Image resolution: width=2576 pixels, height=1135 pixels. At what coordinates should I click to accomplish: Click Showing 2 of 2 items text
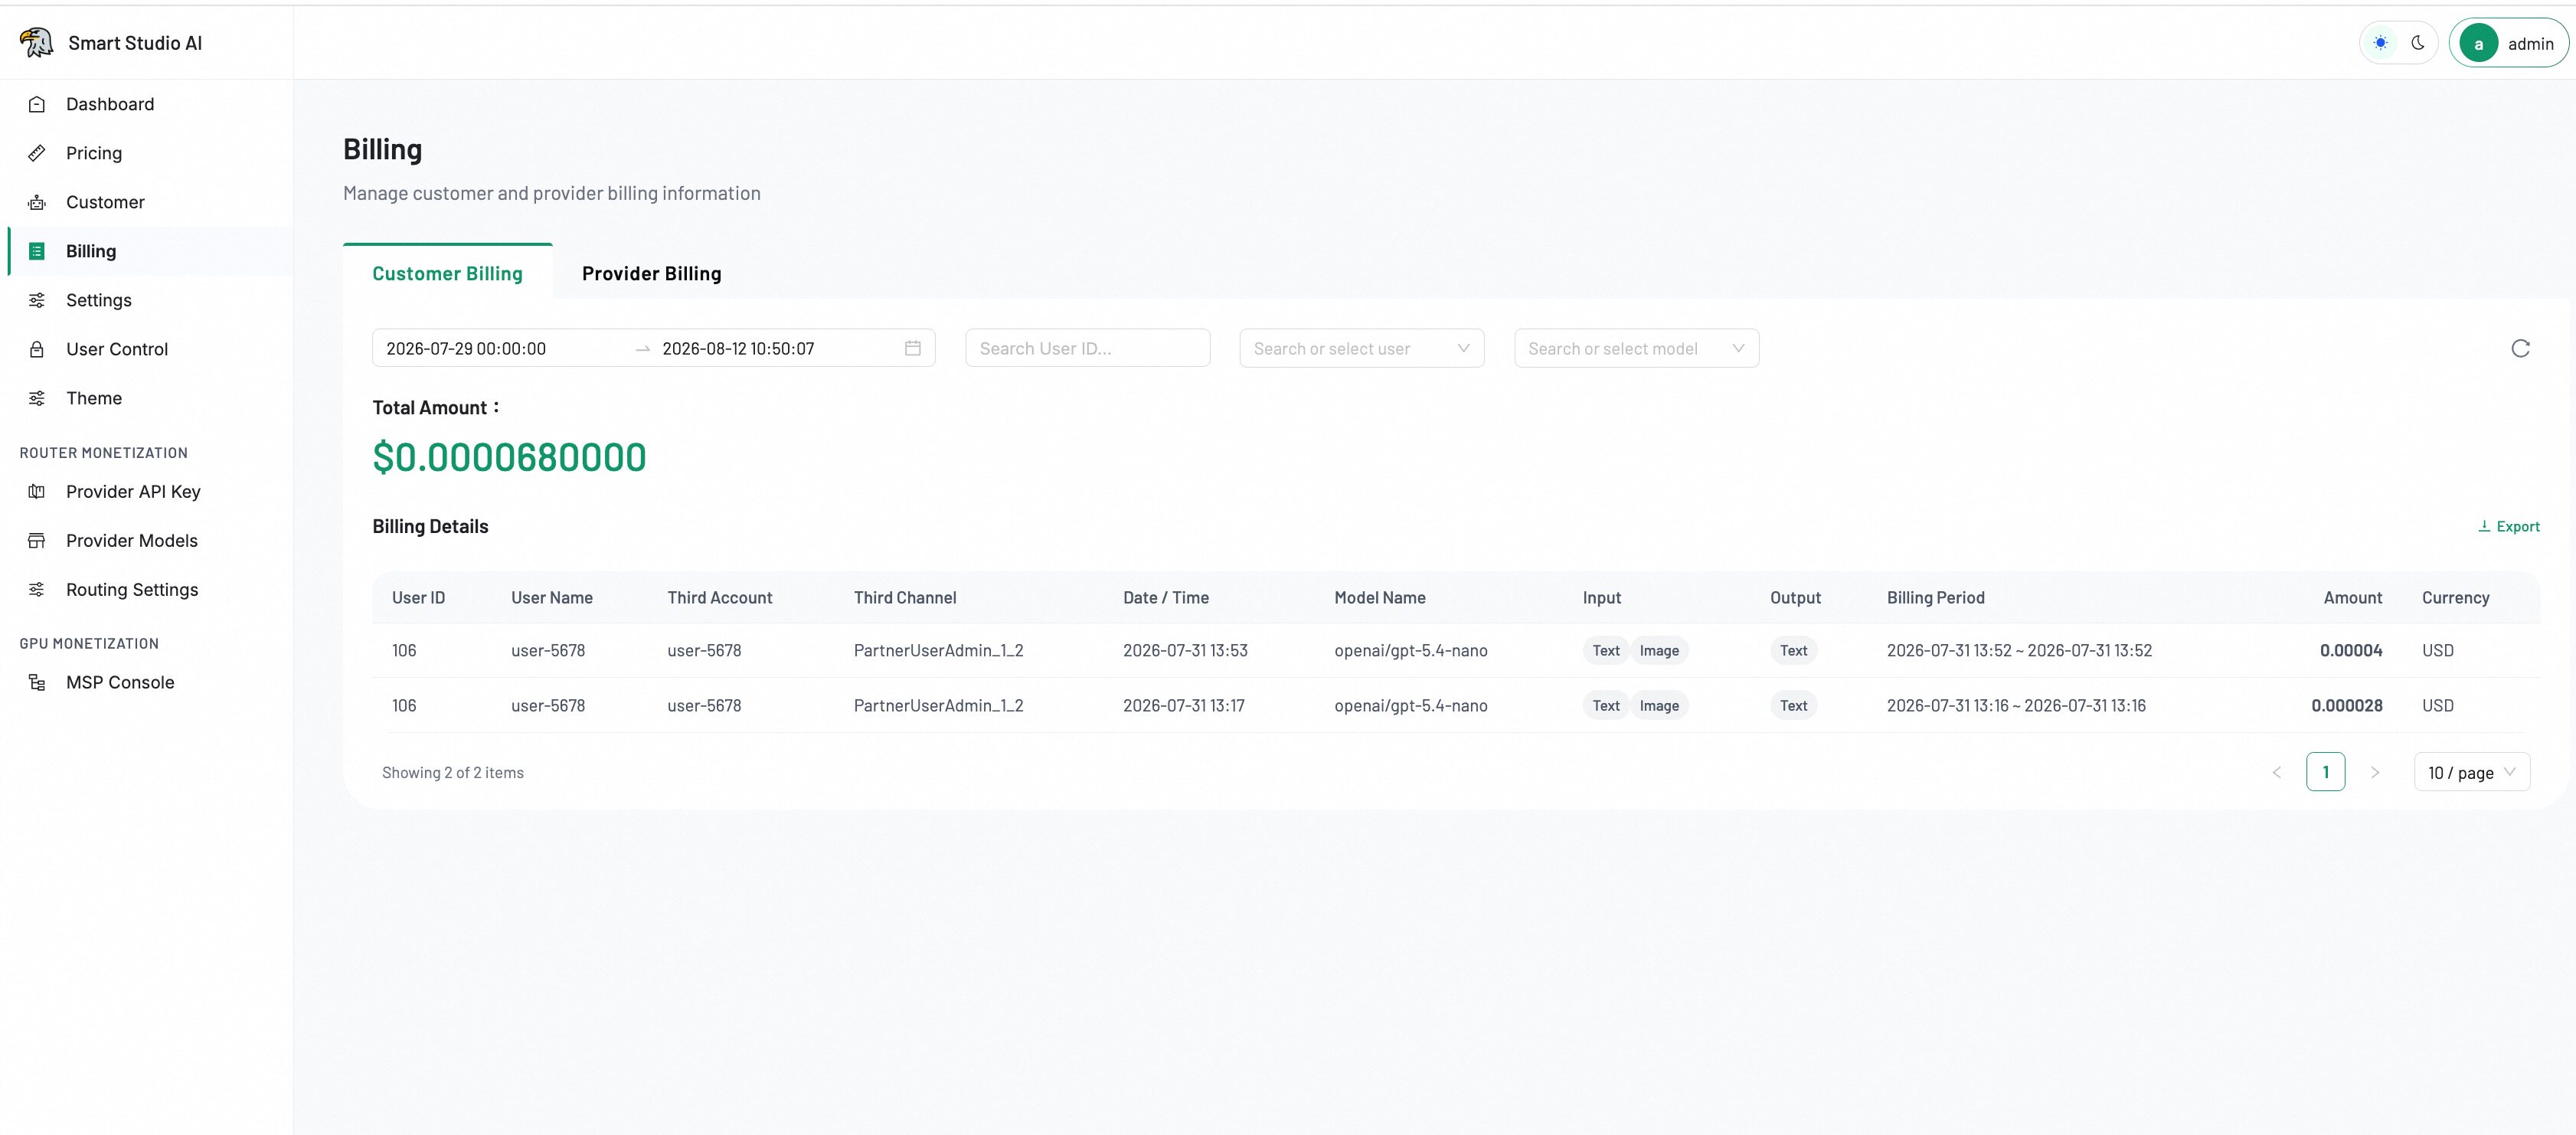coord(453,772)
